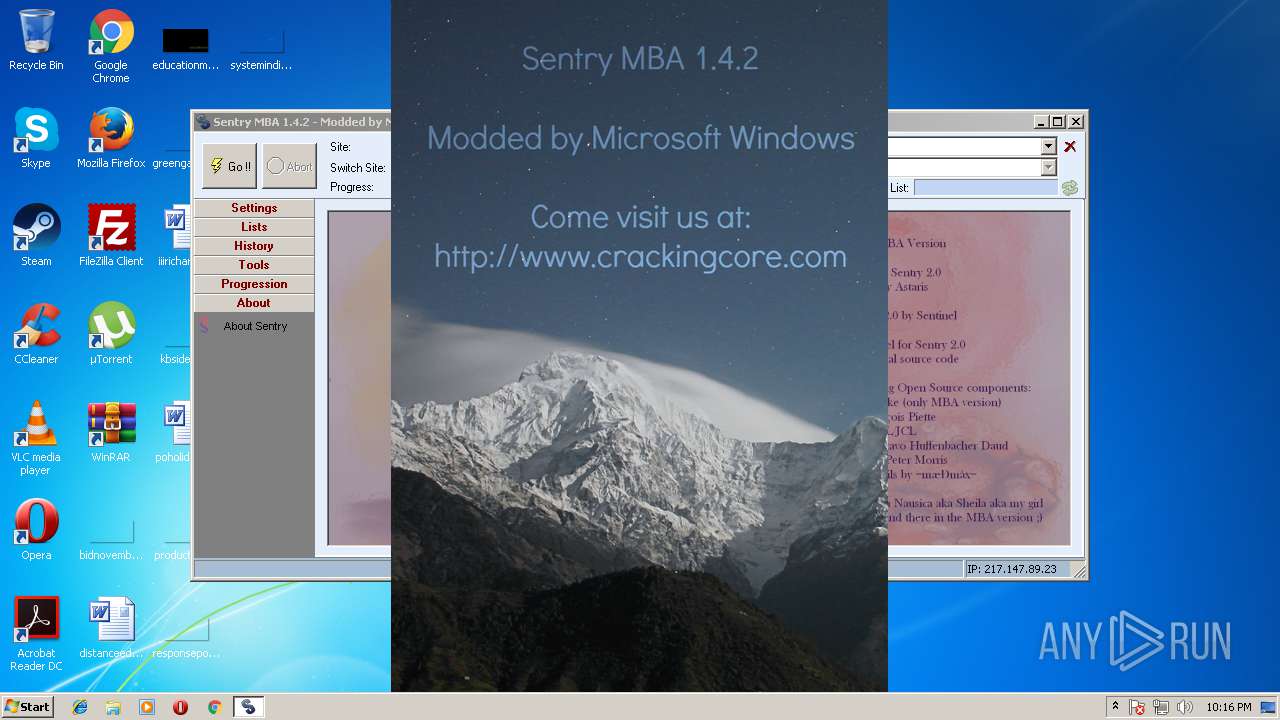Open µTorrent desktop shortcut
Viewport: 1280px width, 720px height.
coord(111,334)
